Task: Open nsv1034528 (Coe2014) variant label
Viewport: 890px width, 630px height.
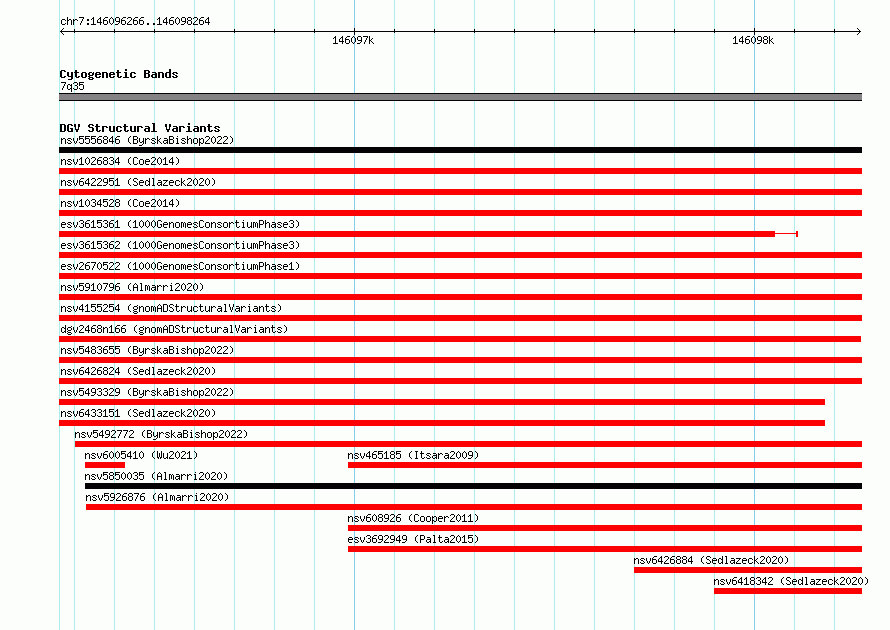Action: [120, 203]
